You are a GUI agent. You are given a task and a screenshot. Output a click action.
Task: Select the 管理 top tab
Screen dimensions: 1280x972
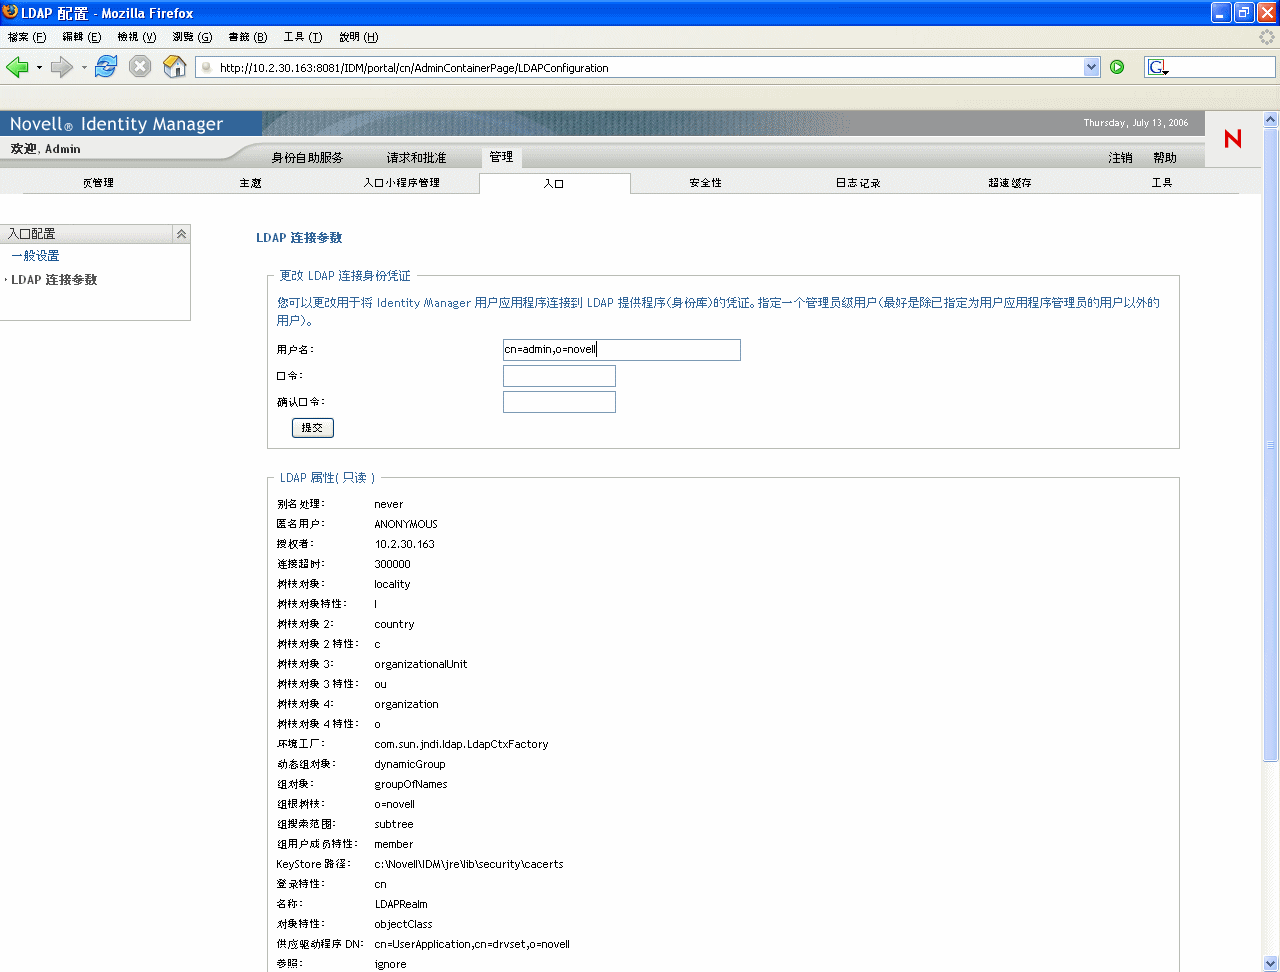(x=501, y=157)
